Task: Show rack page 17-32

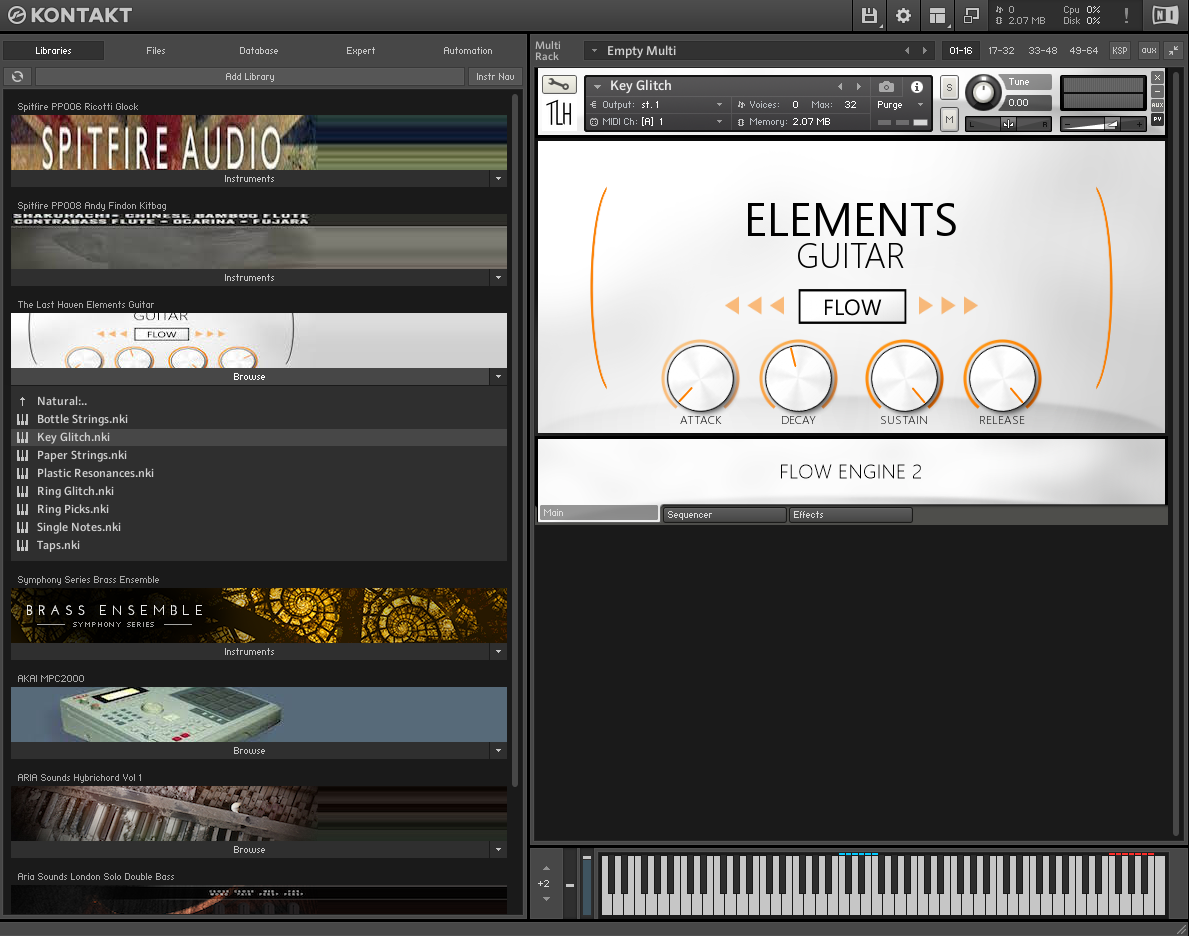Action: (1001, 51)
